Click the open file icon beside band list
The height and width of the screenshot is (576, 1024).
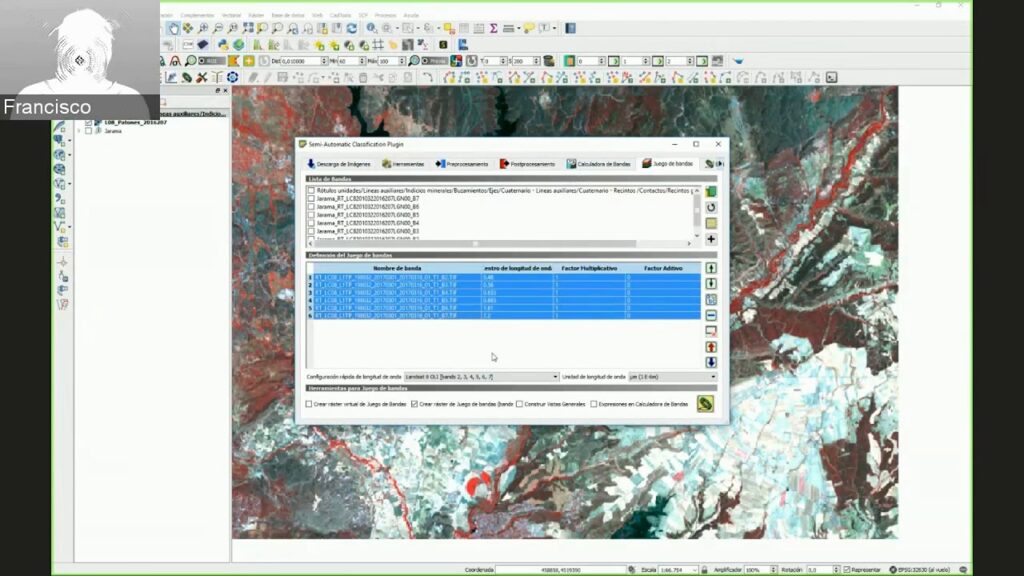pos(711,191)
